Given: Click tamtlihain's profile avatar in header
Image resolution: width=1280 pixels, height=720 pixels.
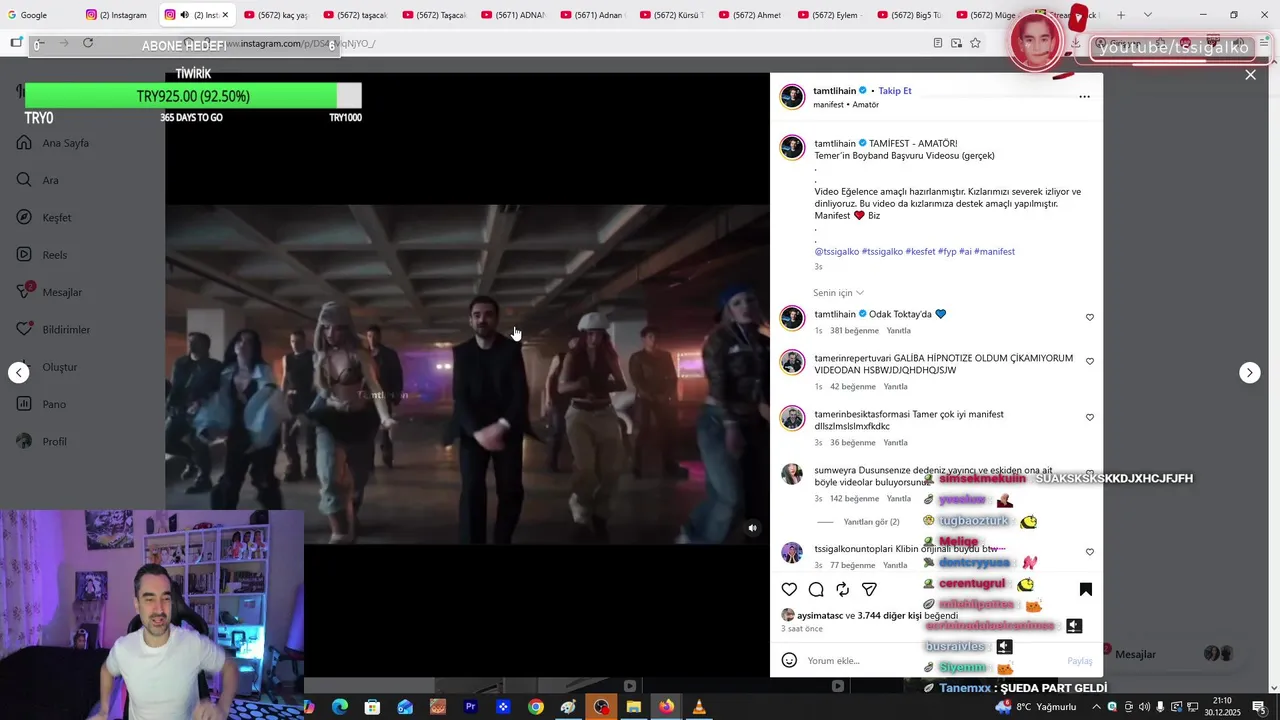Looking at the screenshot, I should 792,96.
